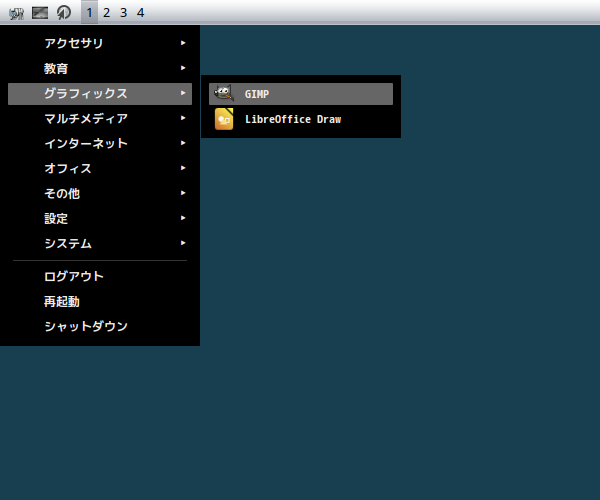The width and height of the screenshot is (600, 500).
Task: Switch to workspace 4
Action: pos(140,13)
